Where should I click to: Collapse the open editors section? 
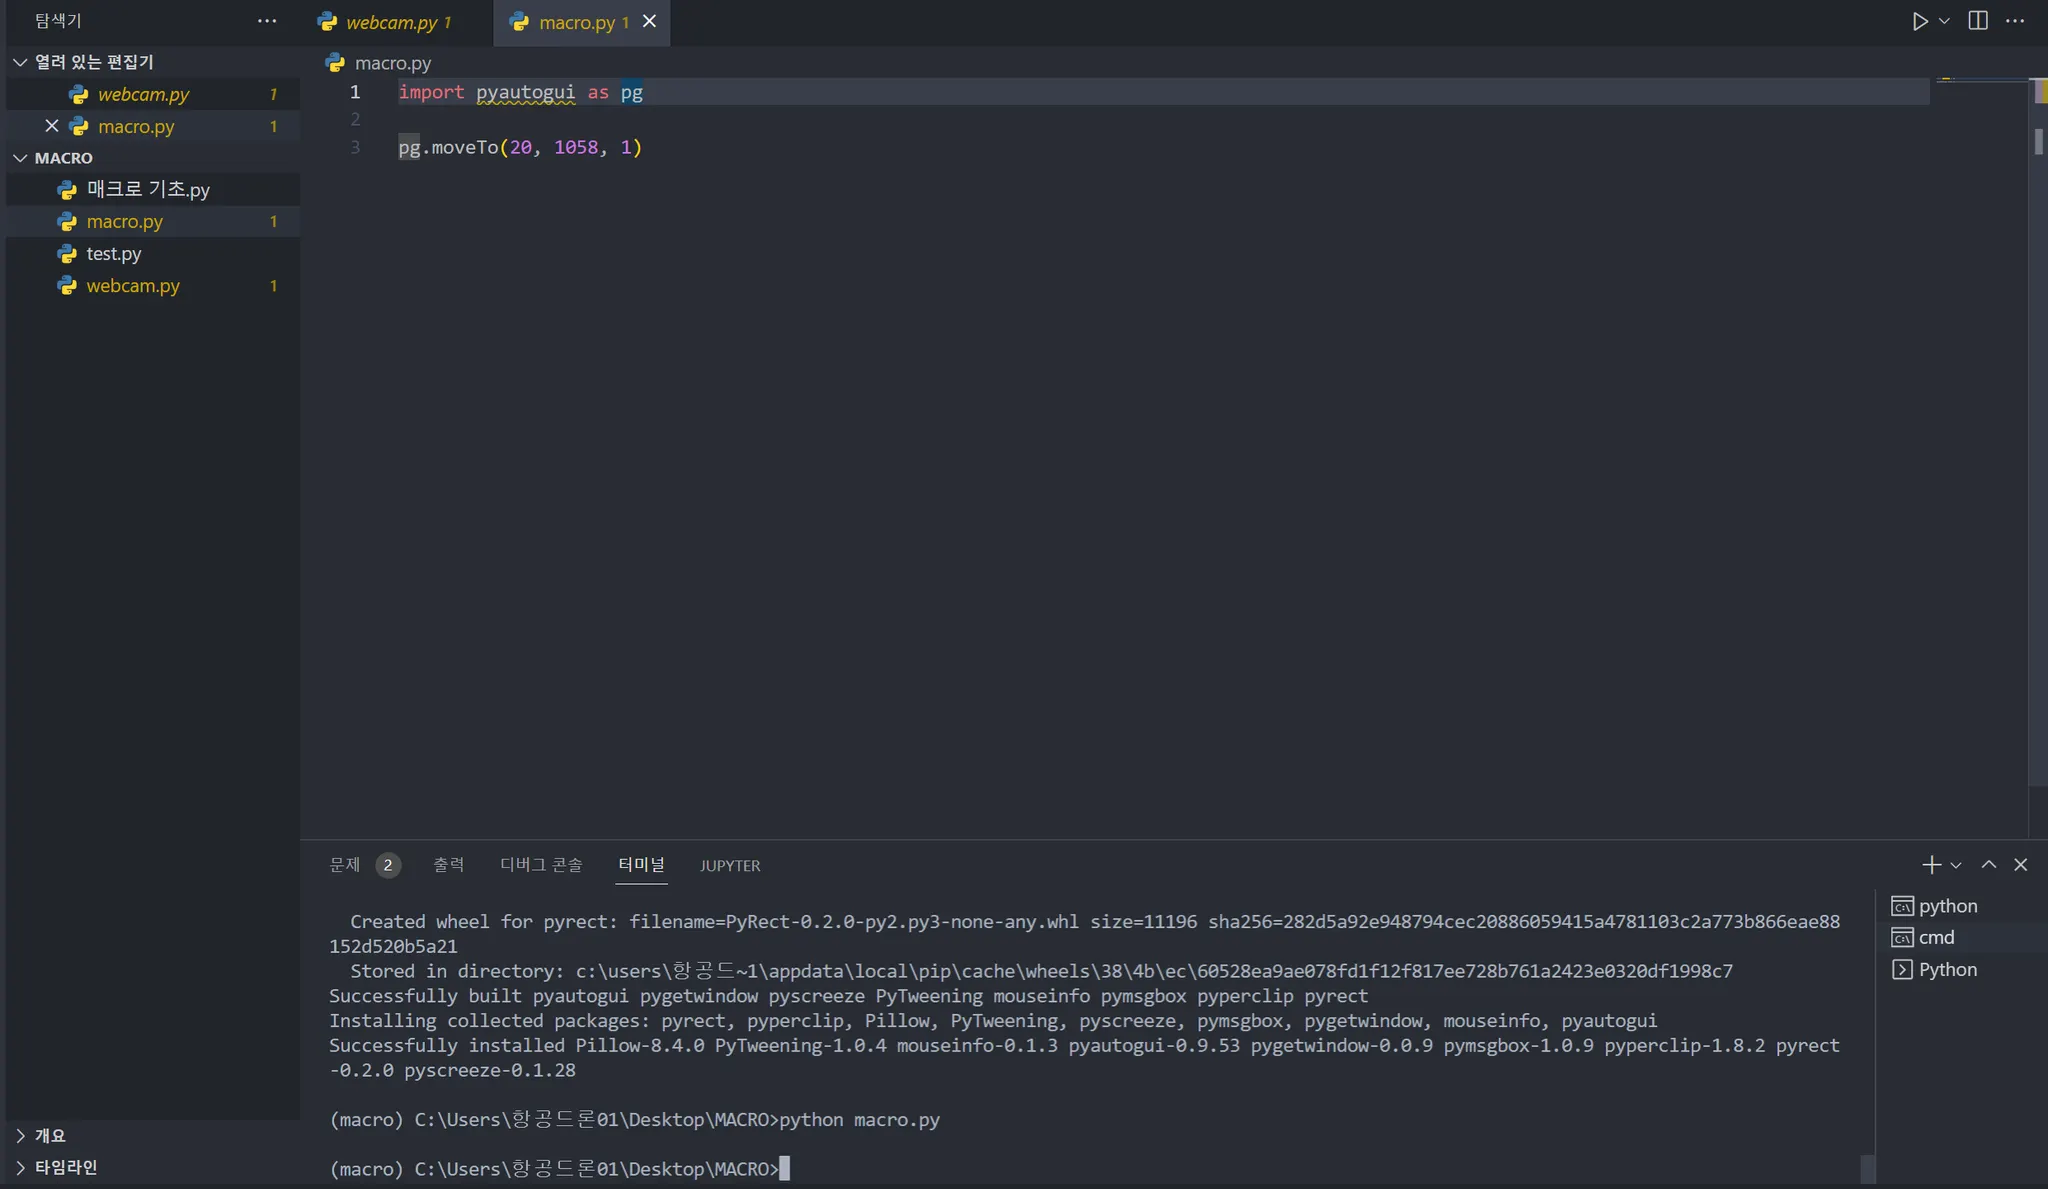[x=20, y=62]
